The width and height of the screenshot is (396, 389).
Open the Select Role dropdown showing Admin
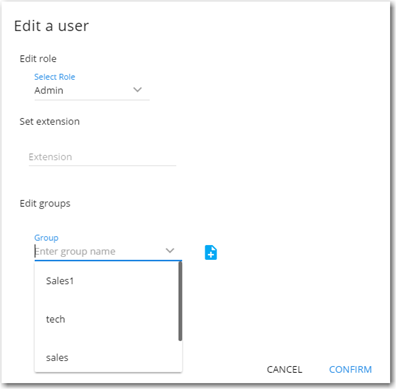(92, 90)
